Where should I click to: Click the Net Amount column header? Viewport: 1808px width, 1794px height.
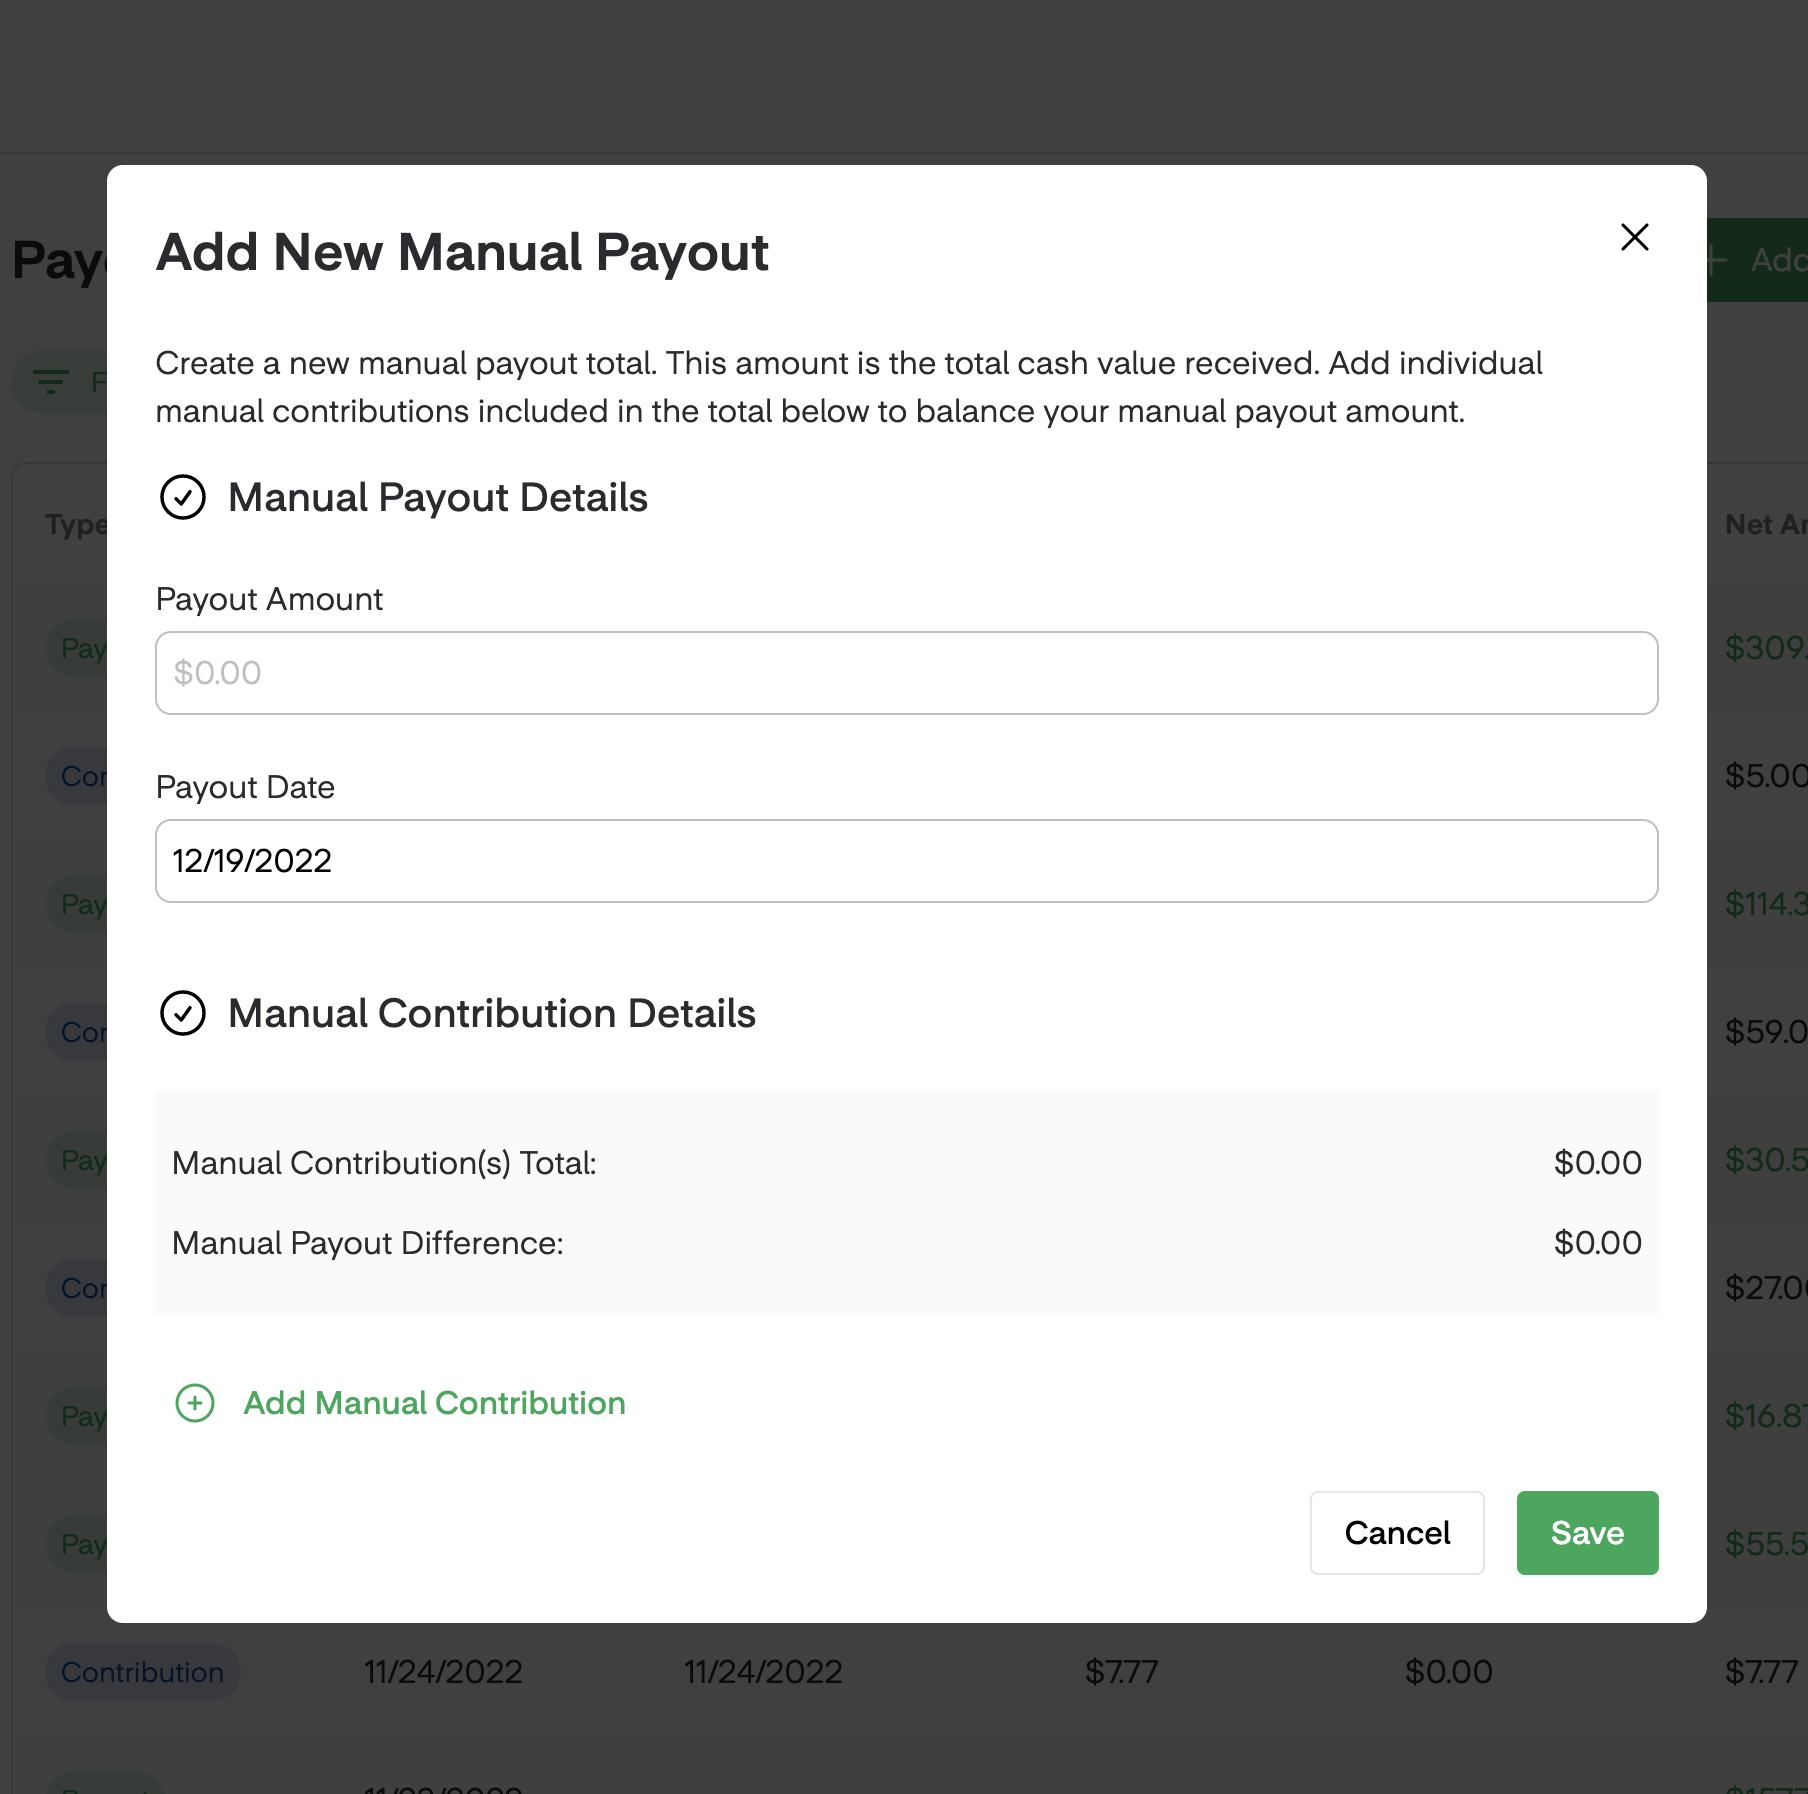1765,525
